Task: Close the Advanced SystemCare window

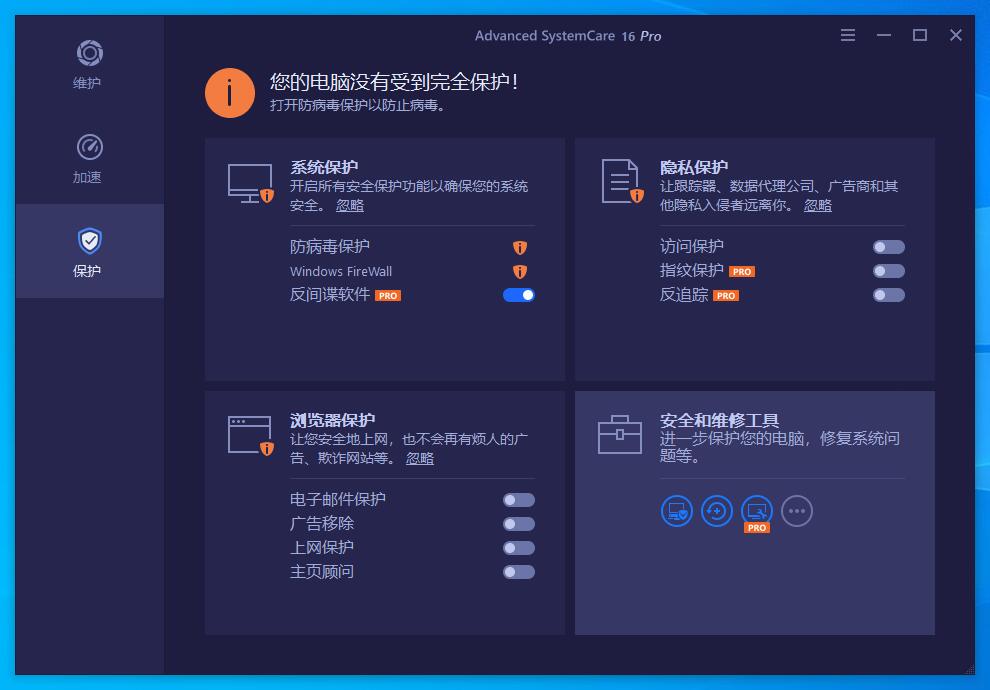Action: pos(956,35)
